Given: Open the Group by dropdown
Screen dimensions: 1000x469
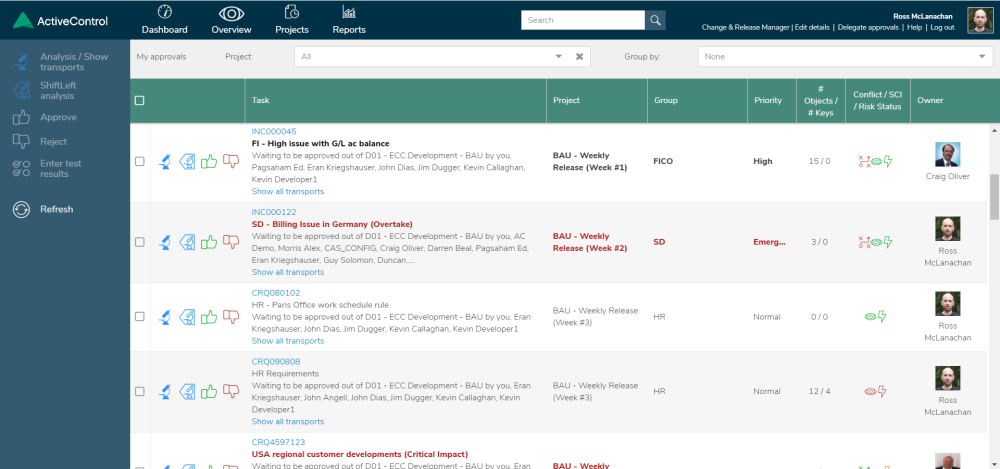Looking at the screenshot, I should pyautogui.click(x=845, y=57).
